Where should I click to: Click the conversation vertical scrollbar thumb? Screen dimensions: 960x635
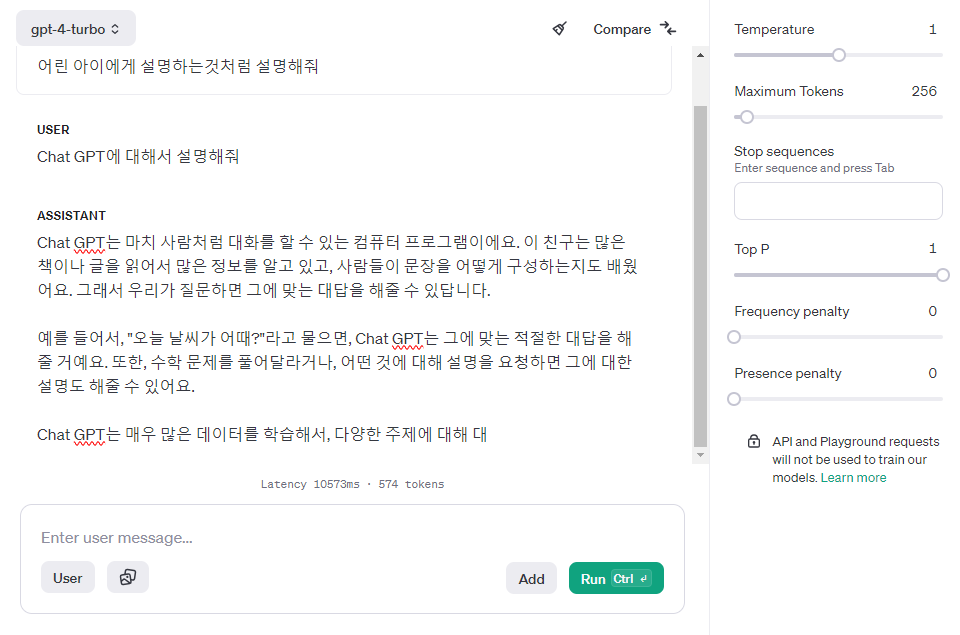tap(700, 276)
